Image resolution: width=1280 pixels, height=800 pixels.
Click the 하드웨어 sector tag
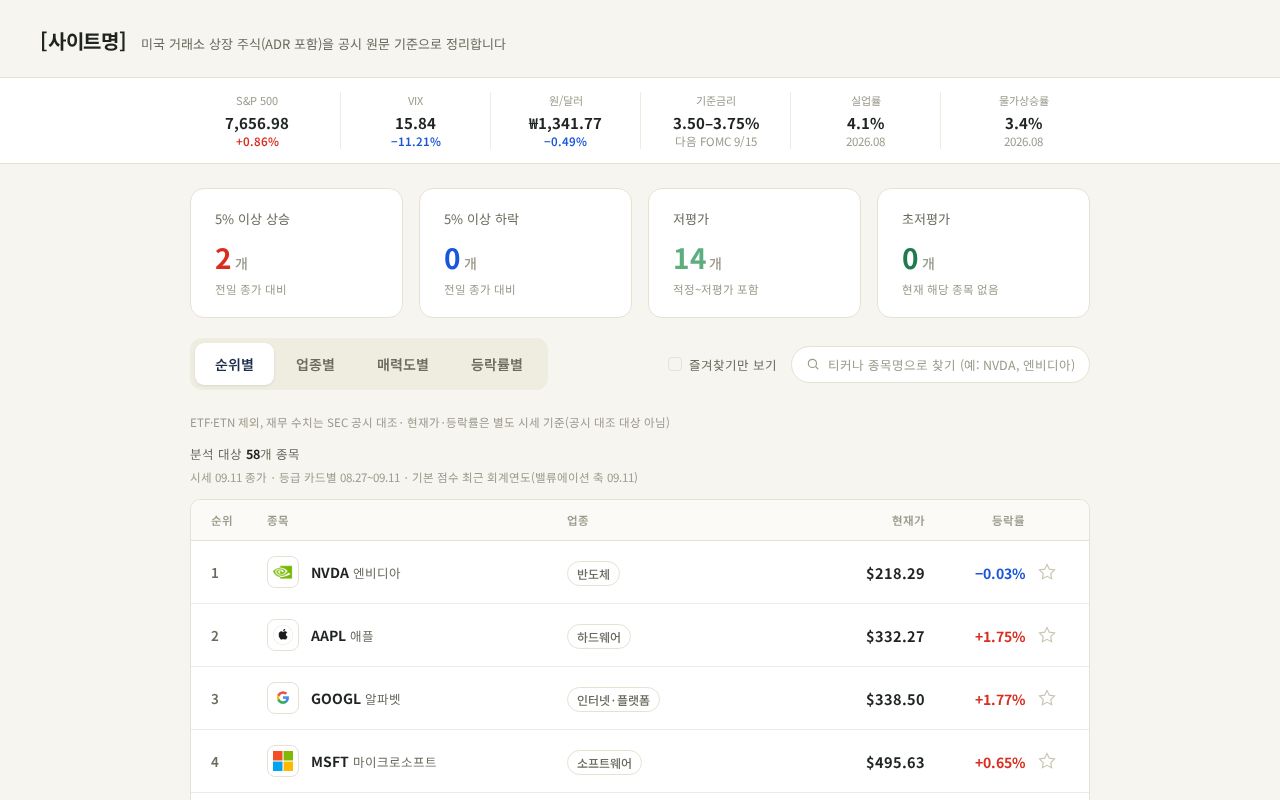[599, 636]
